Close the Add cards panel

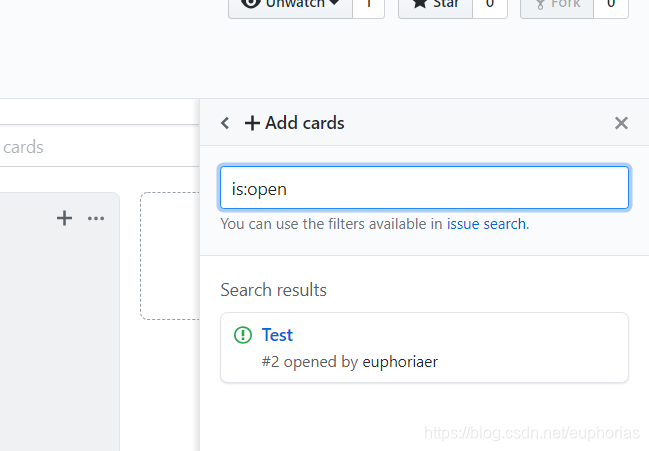(621, 123)
